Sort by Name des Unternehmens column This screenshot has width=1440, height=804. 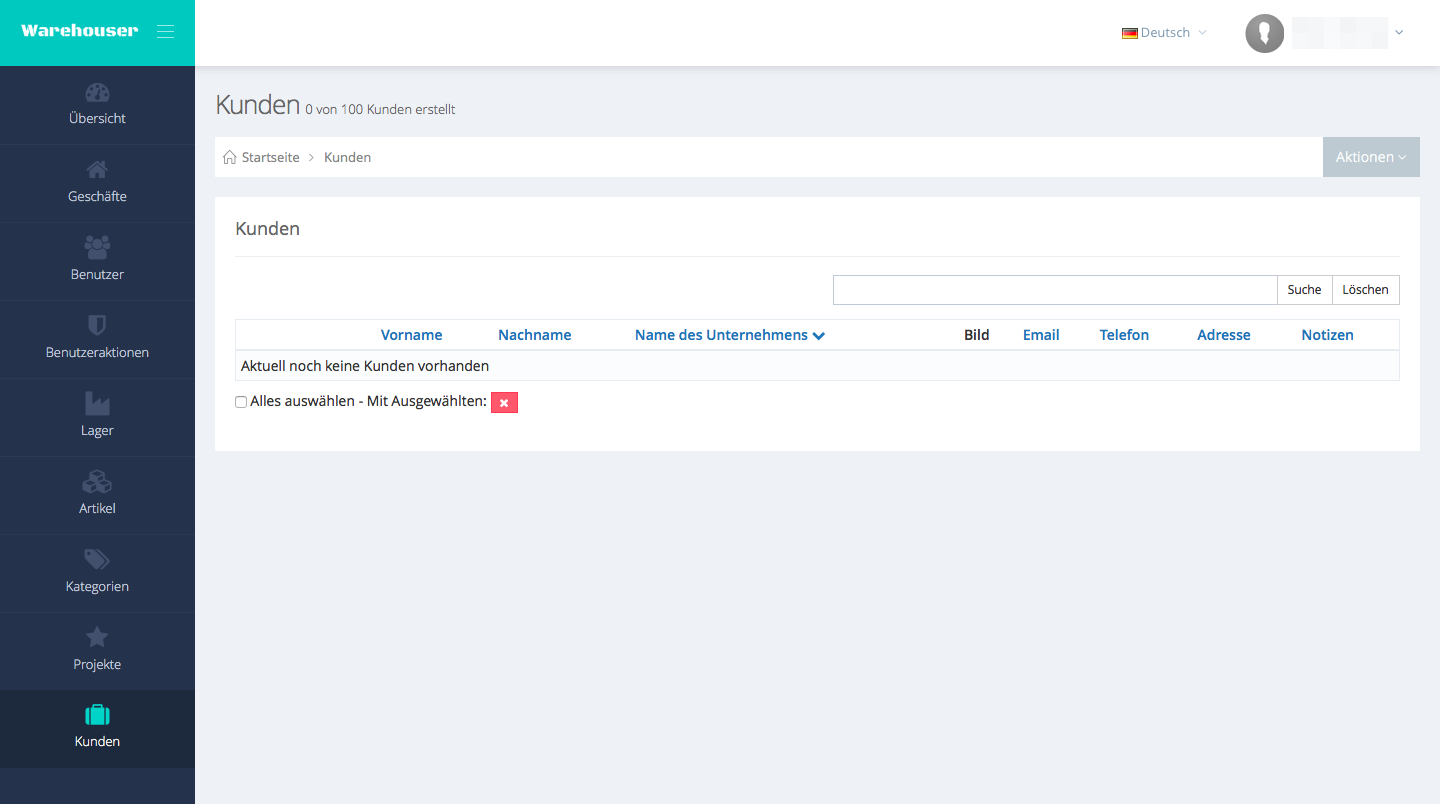coord(729,335)
